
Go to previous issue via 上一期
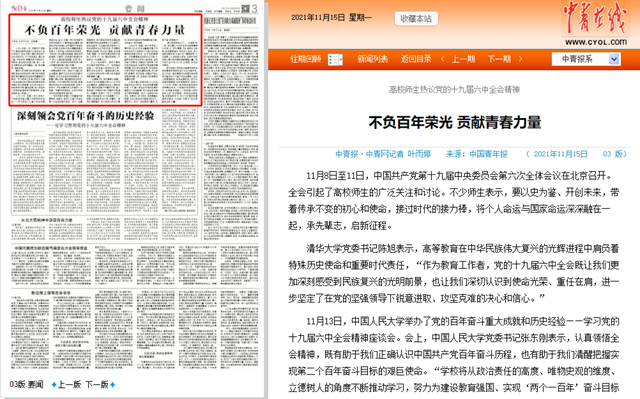pyautogui.click(x=463, y=59)
